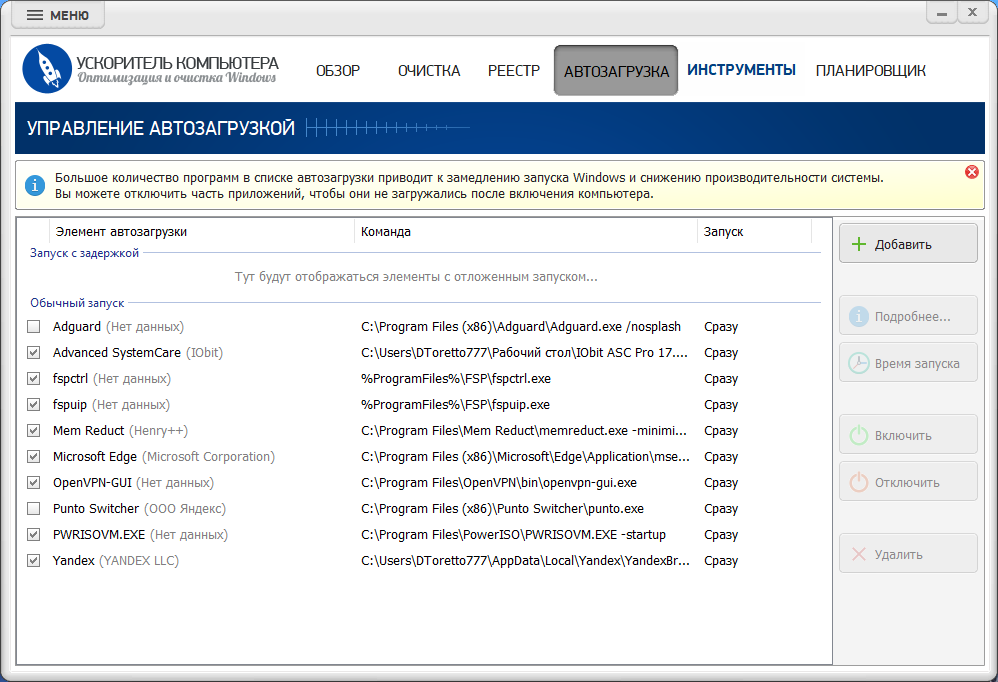Click the clock icon for launch time
This screenshot has width=998, height=682.
[x=859, y=363]
